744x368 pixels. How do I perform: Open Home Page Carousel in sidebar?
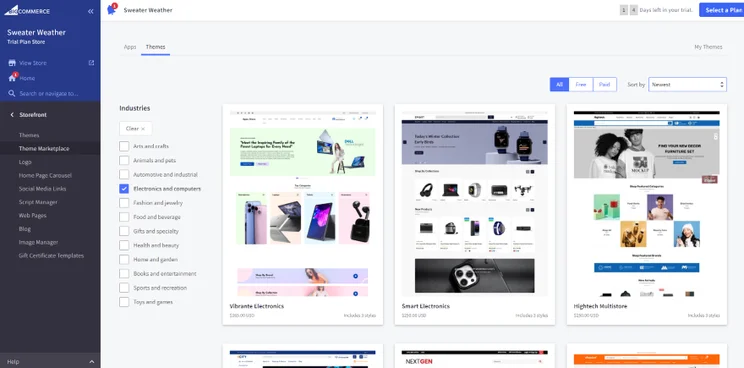(x=45, y=175)
